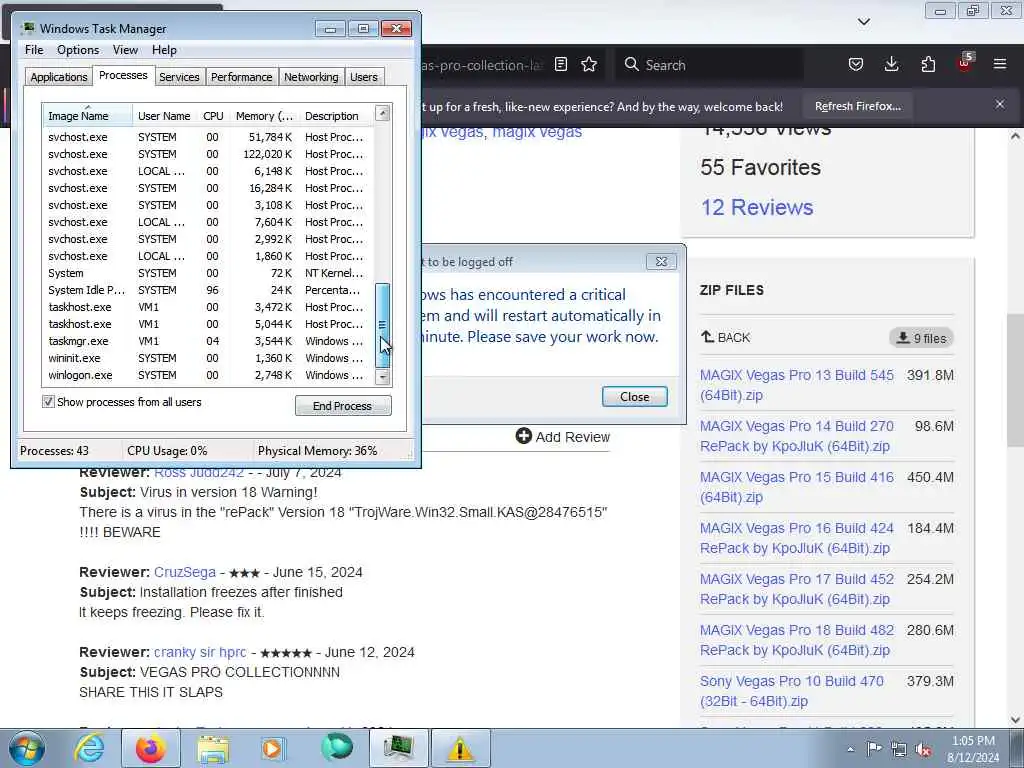Open the Windows Start menu
This screenshot has width=1024, height=768.
coord(26,748)
